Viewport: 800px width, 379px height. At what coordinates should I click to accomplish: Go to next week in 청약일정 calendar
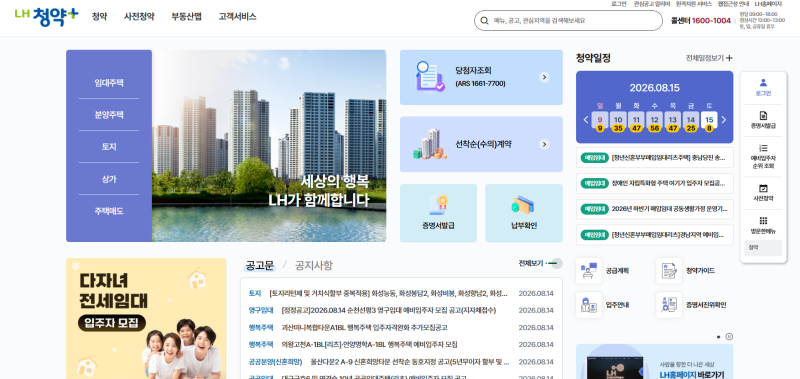click(723, 120)
